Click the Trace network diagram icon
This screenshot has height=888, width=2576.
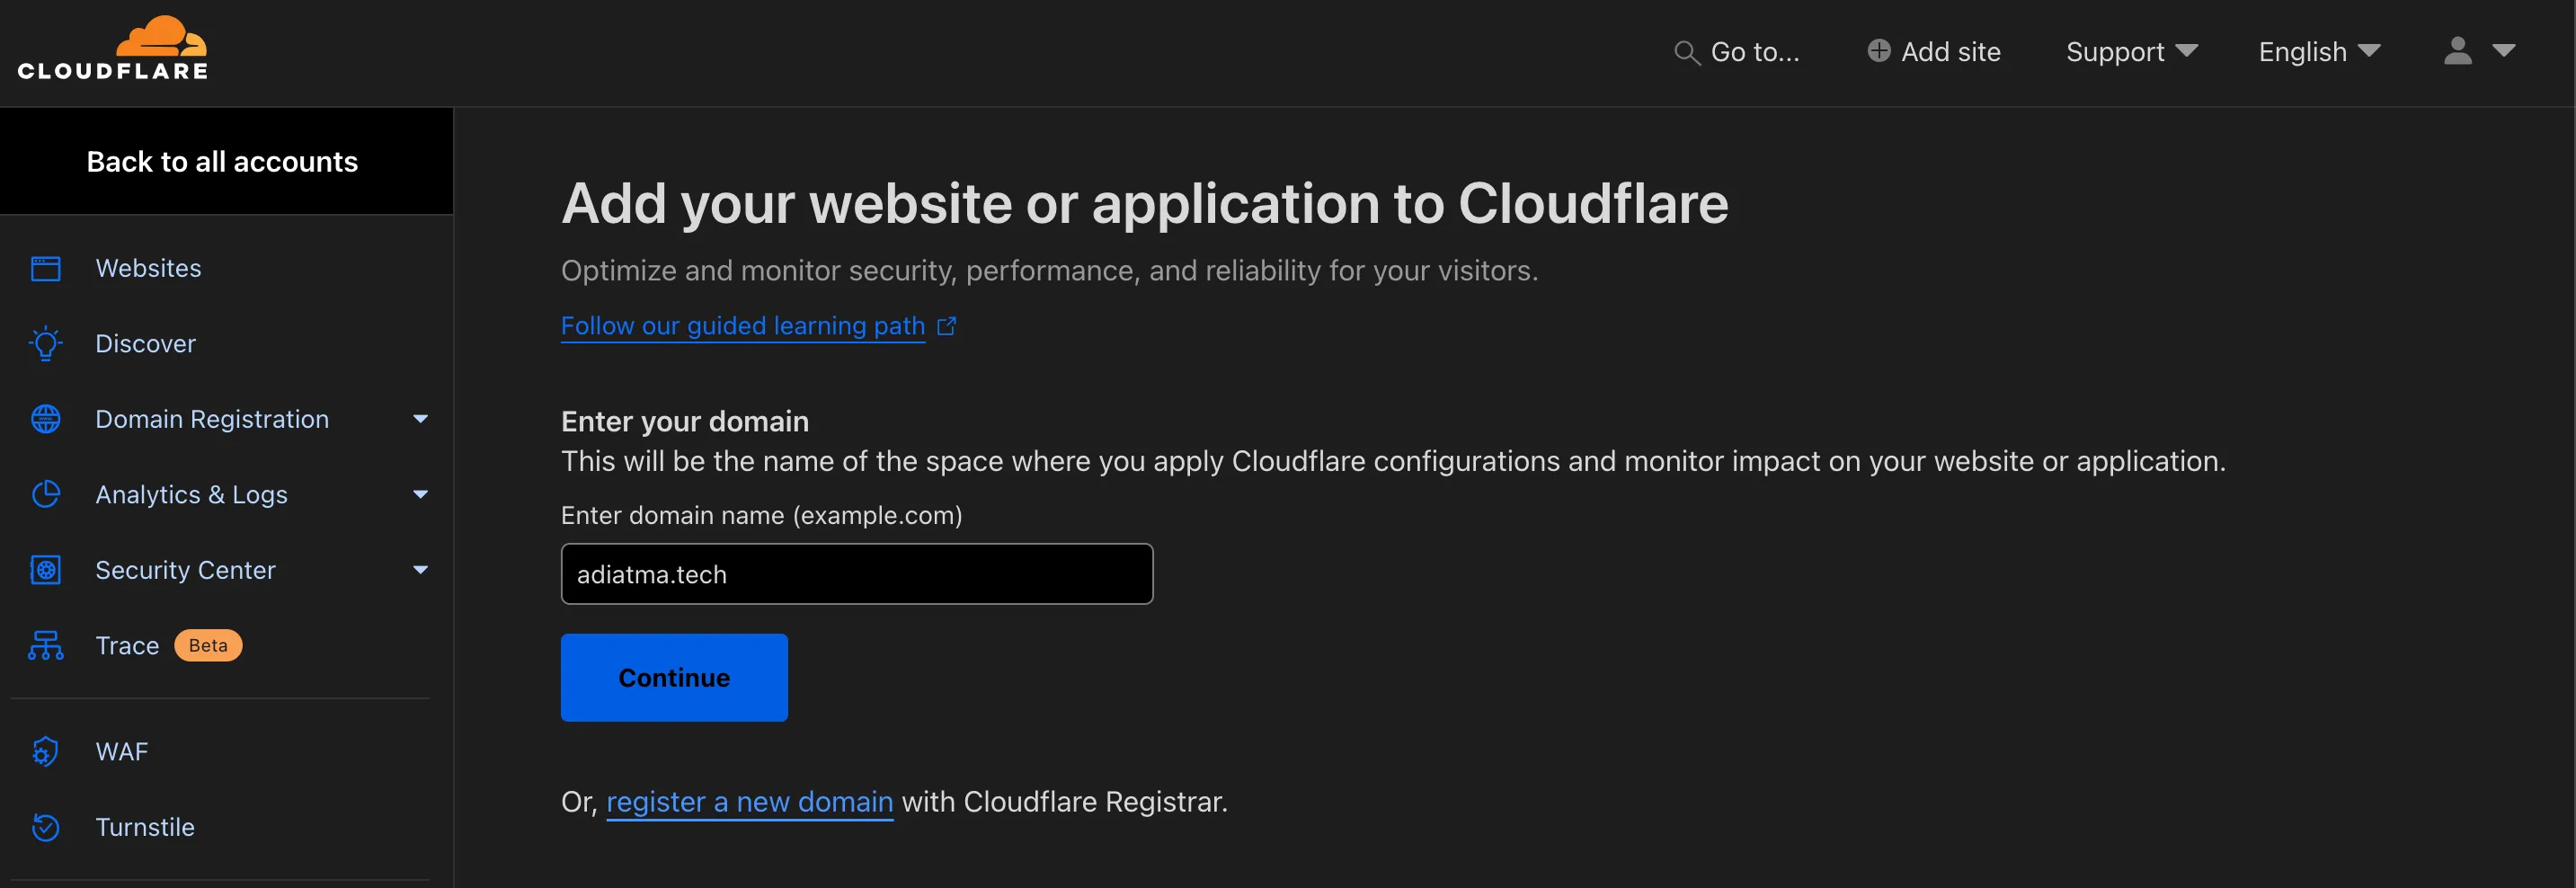pos(46,645)
